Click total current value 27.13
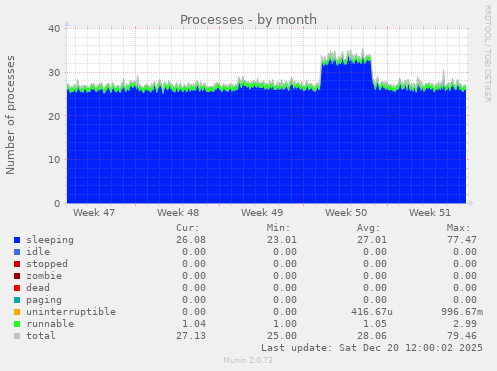Screen dimensions: 497x371 pos(191,336)
